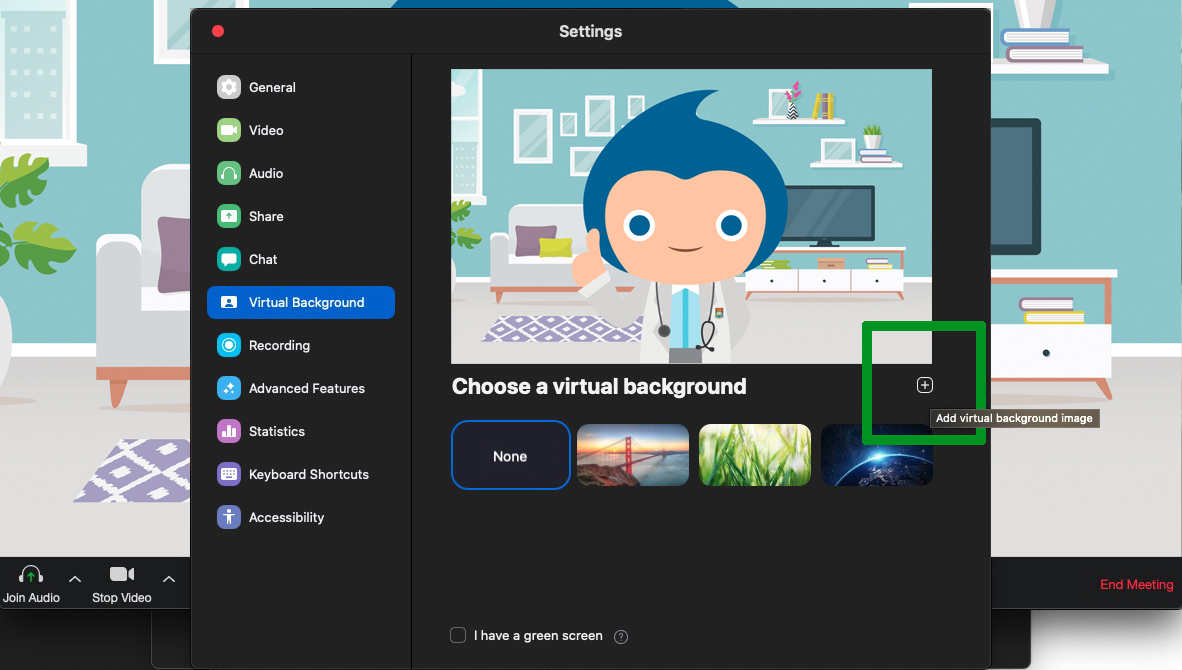Open the Advanced Features label
Viewport: 1182px width, 670px height.
pyautogui.click(x=307, y=388)
